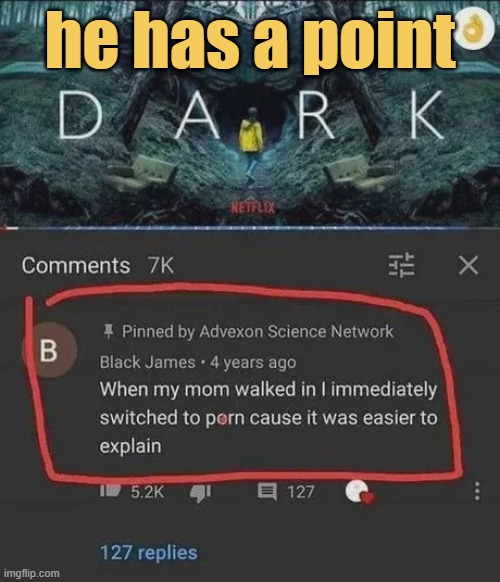Click the pinned comment text
This screenshot has height=582, width=500.
click(x=268, y=418)
